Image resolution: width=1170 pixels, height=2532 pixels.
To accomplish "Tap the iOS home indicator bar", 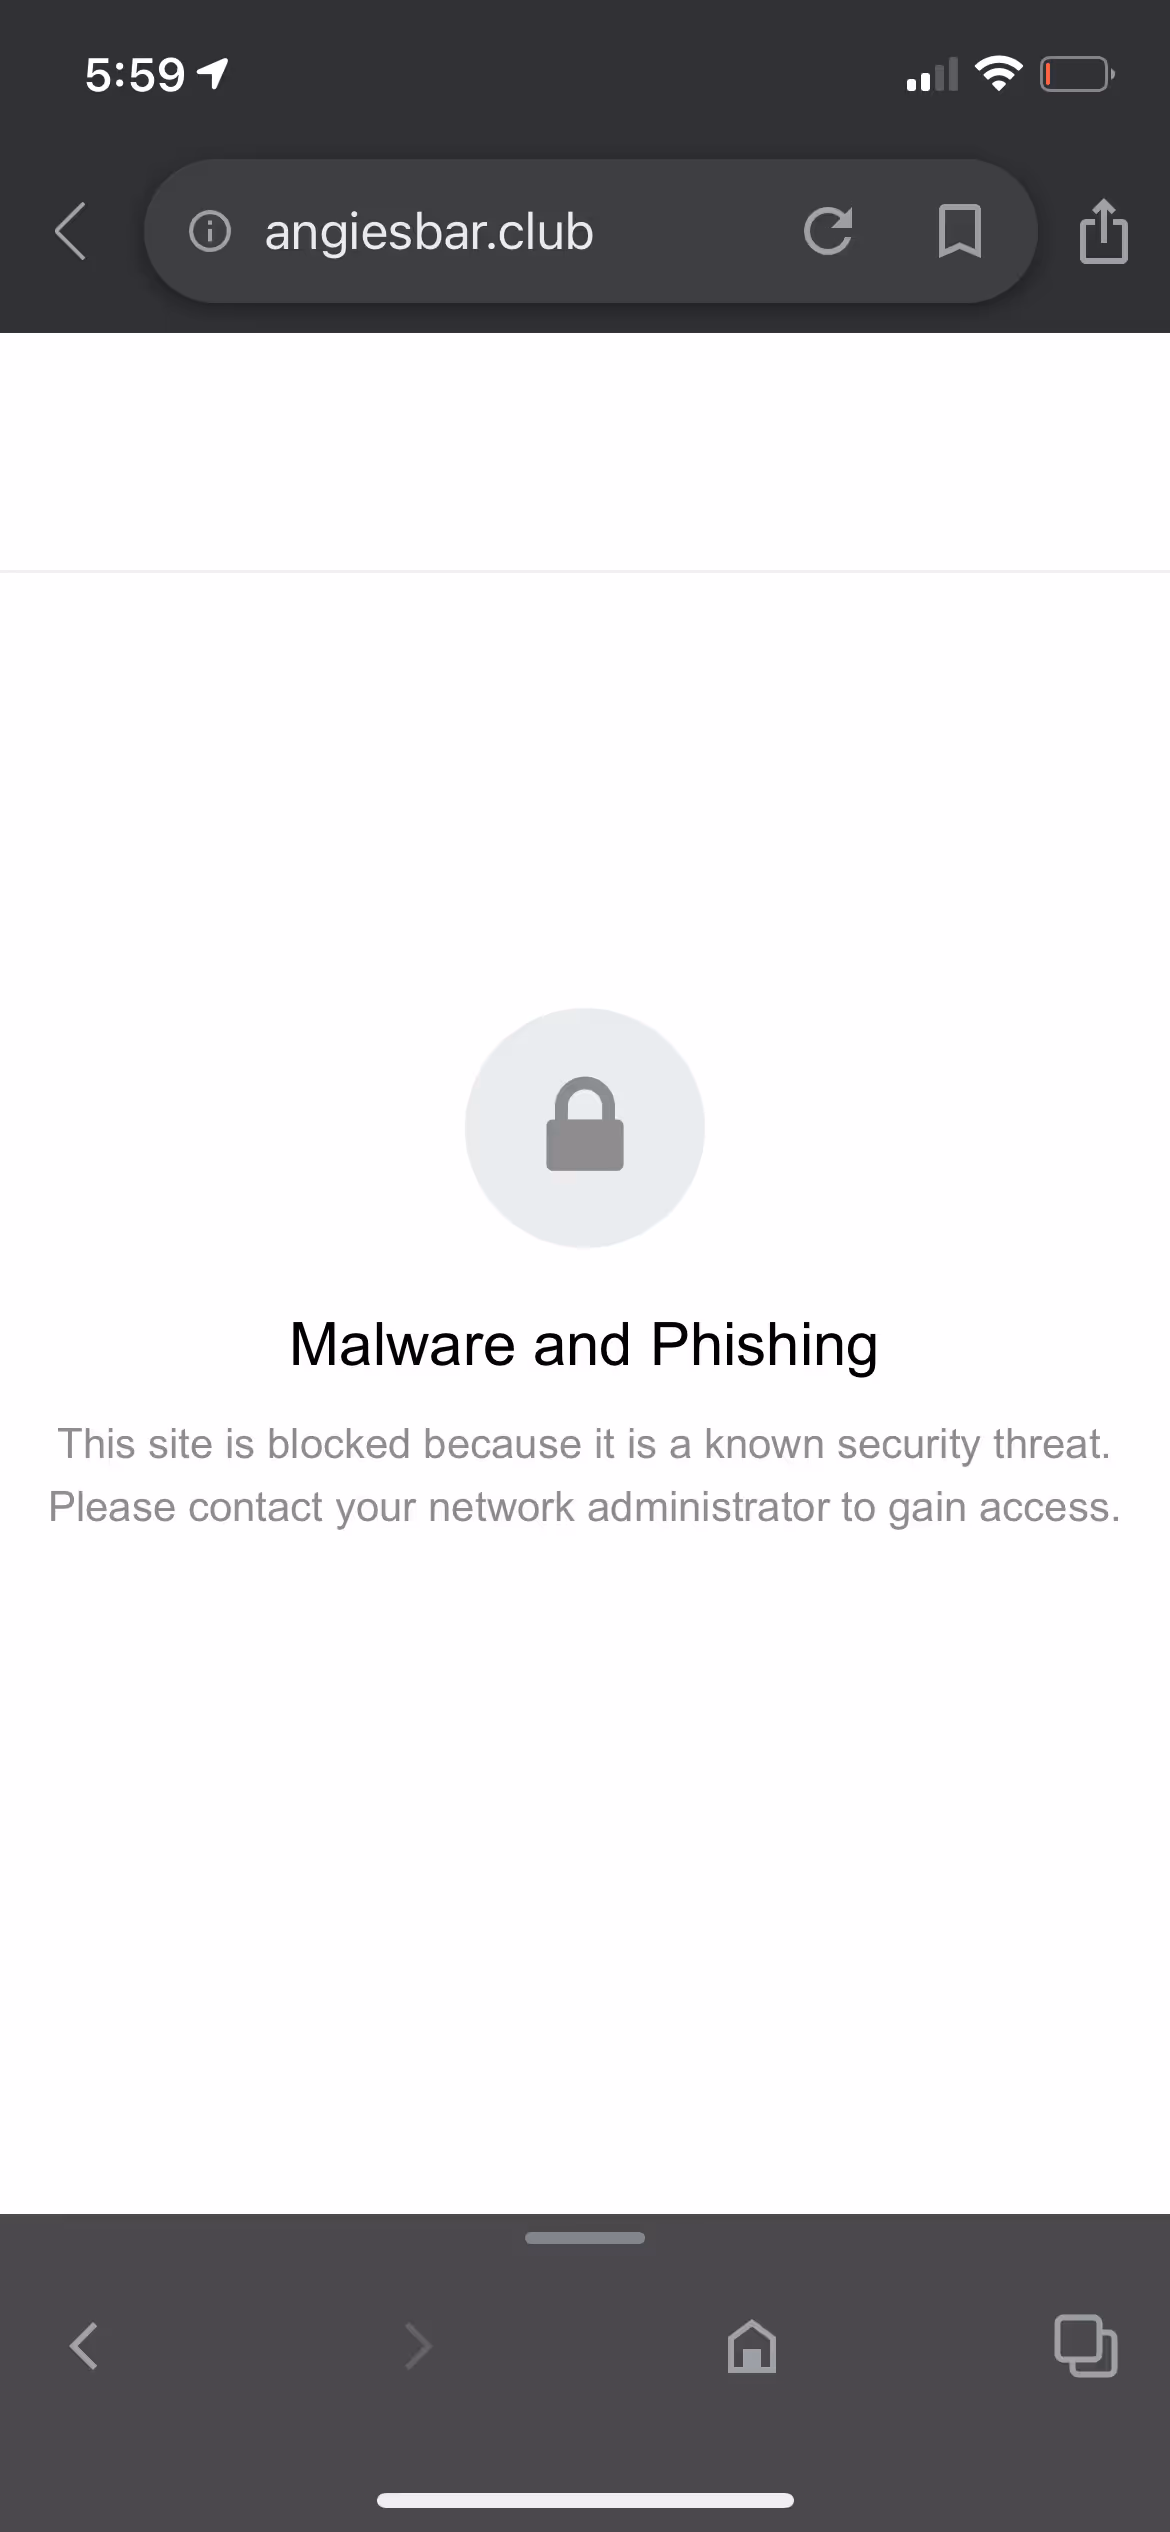I will click(x=585, y=2501).
